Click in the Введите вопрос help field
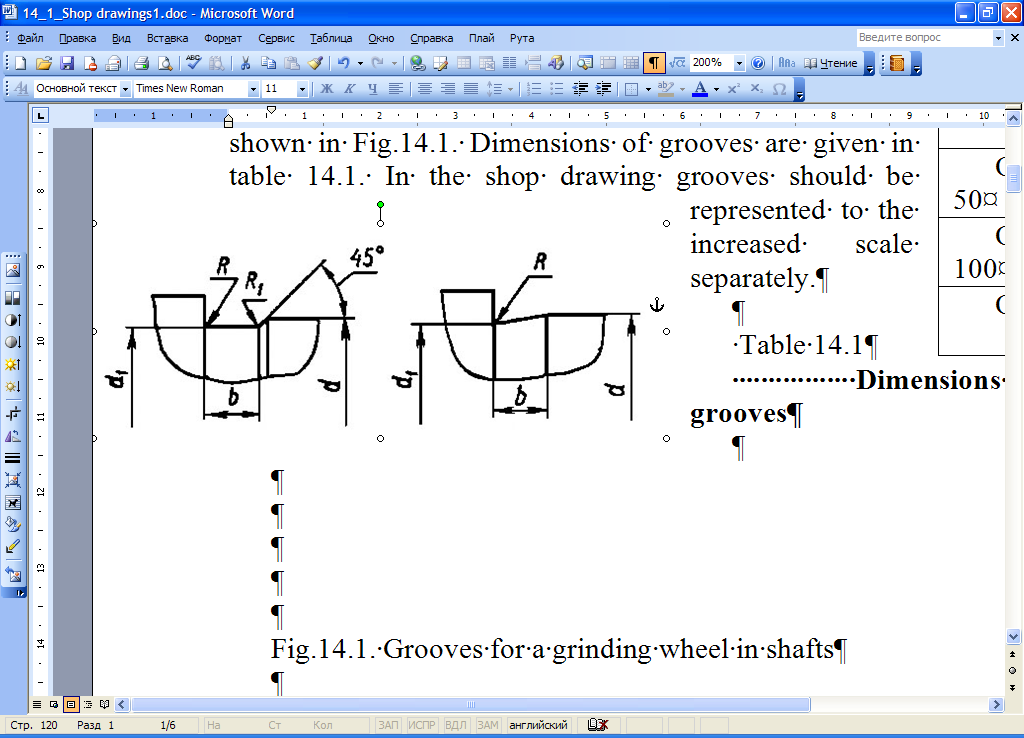 coord(924,38)
